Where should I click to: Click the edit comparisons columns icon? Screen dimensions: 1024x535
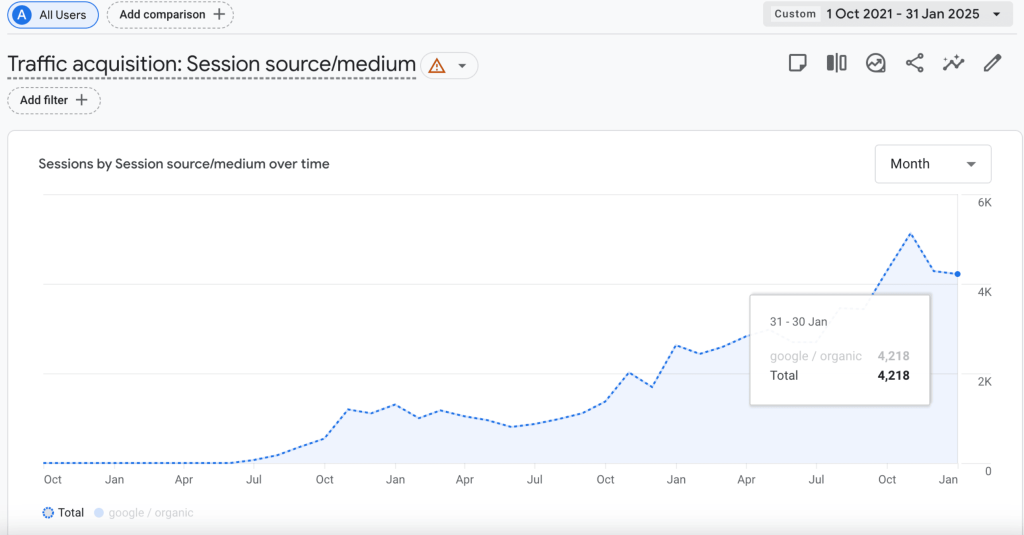coord(837,63)
